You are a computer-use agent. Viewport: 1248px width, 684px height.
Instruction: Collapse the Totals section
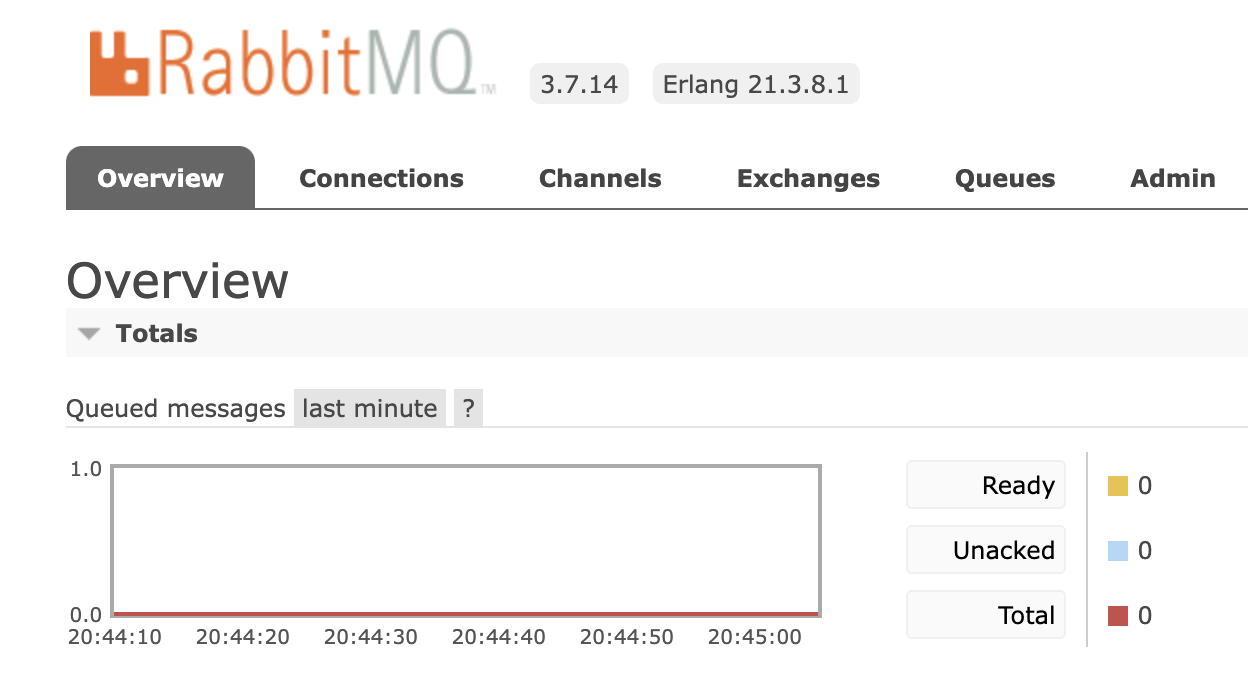point(89,333)
